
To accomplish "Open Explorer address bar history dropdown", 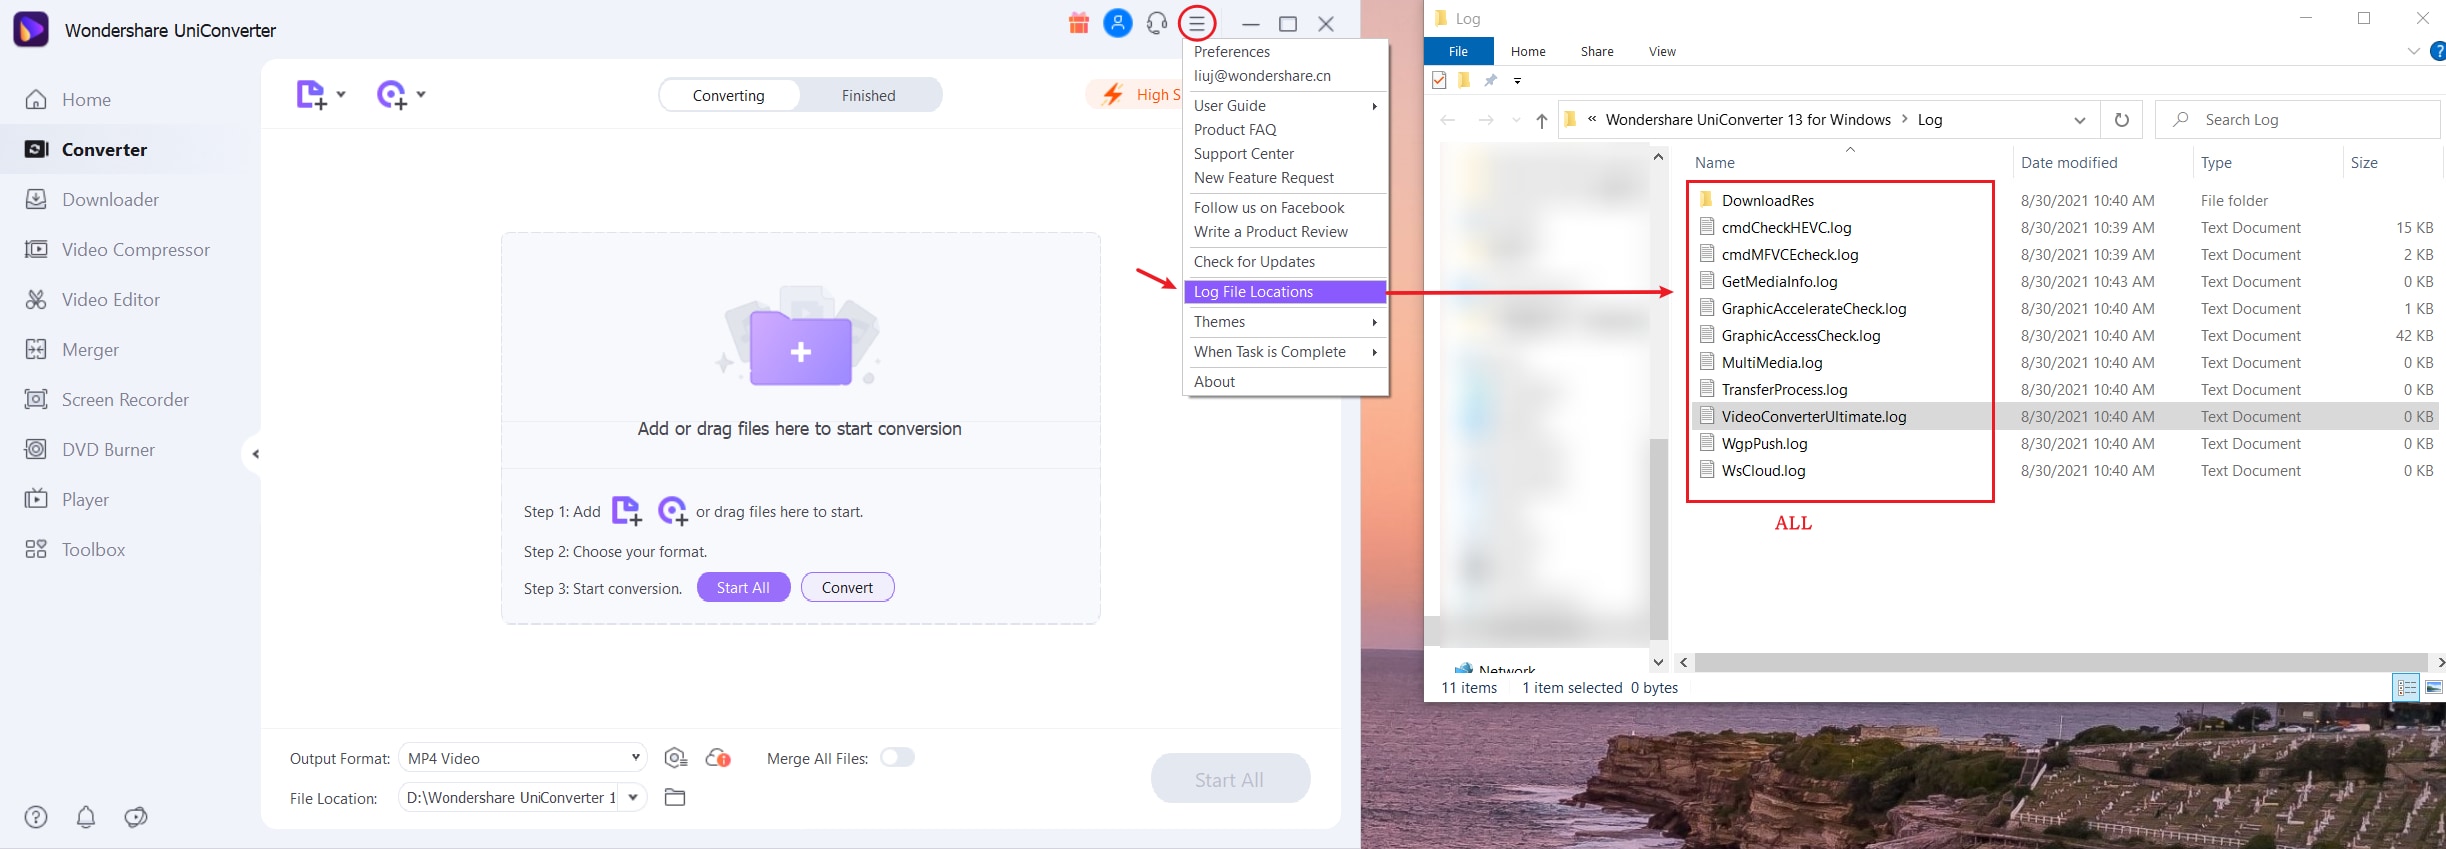I will point(2080,120).
